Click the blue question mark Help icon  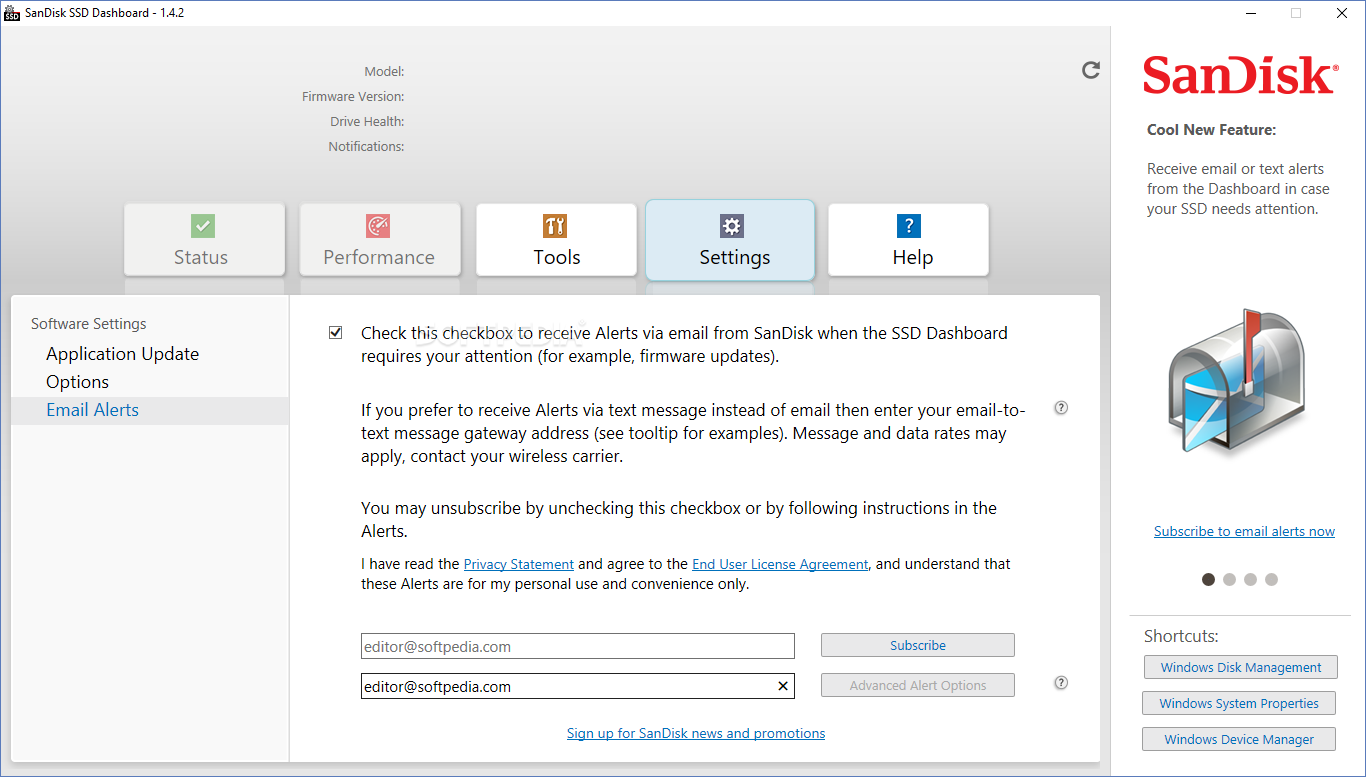[x=908, y=226]
